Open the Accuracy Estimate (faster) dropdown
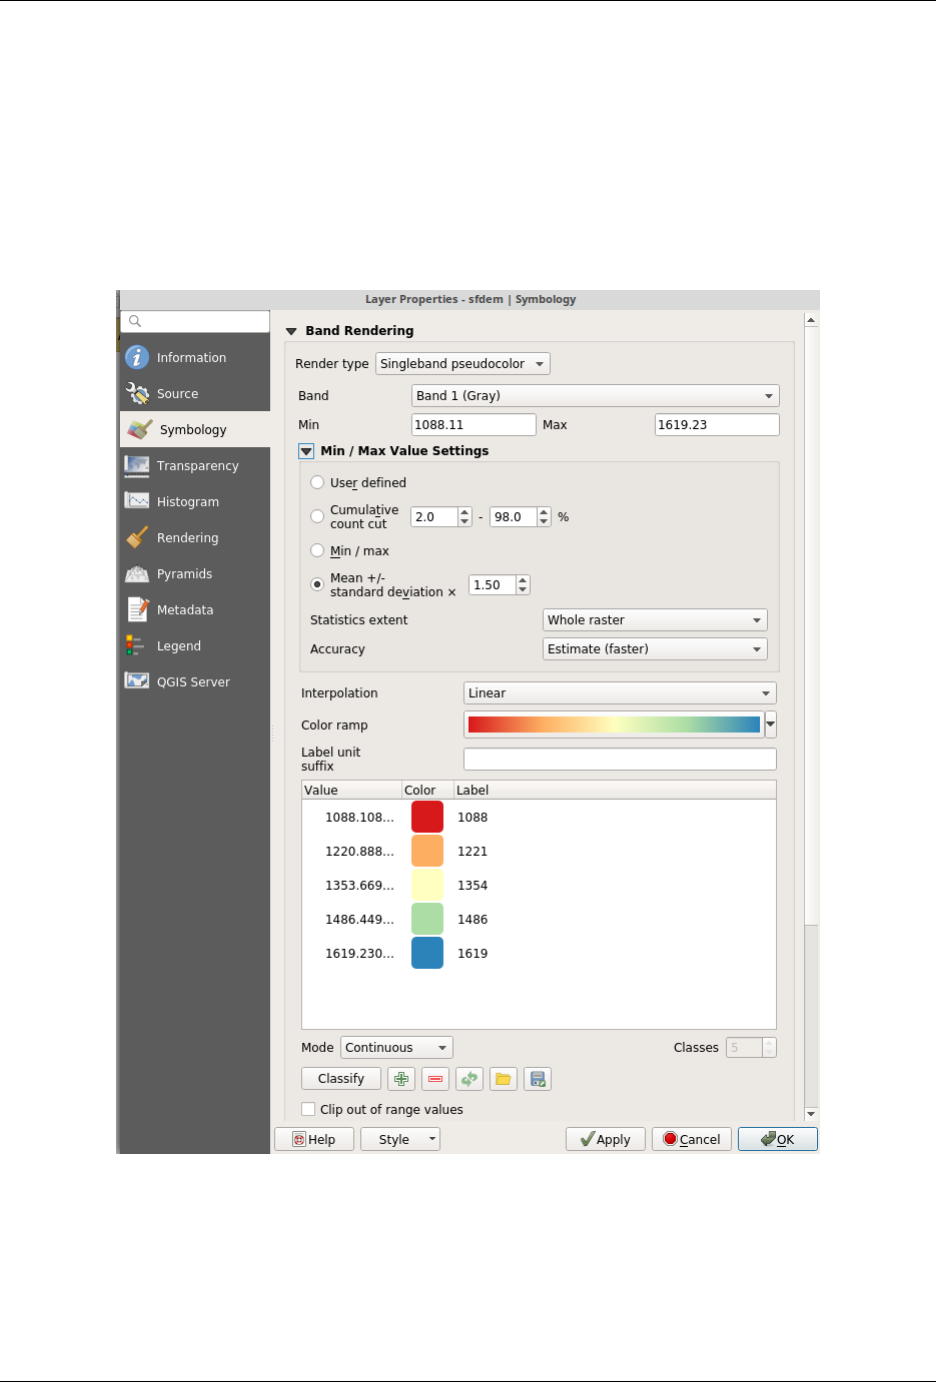The image size is (936, 1382). [x=655, y=649]
